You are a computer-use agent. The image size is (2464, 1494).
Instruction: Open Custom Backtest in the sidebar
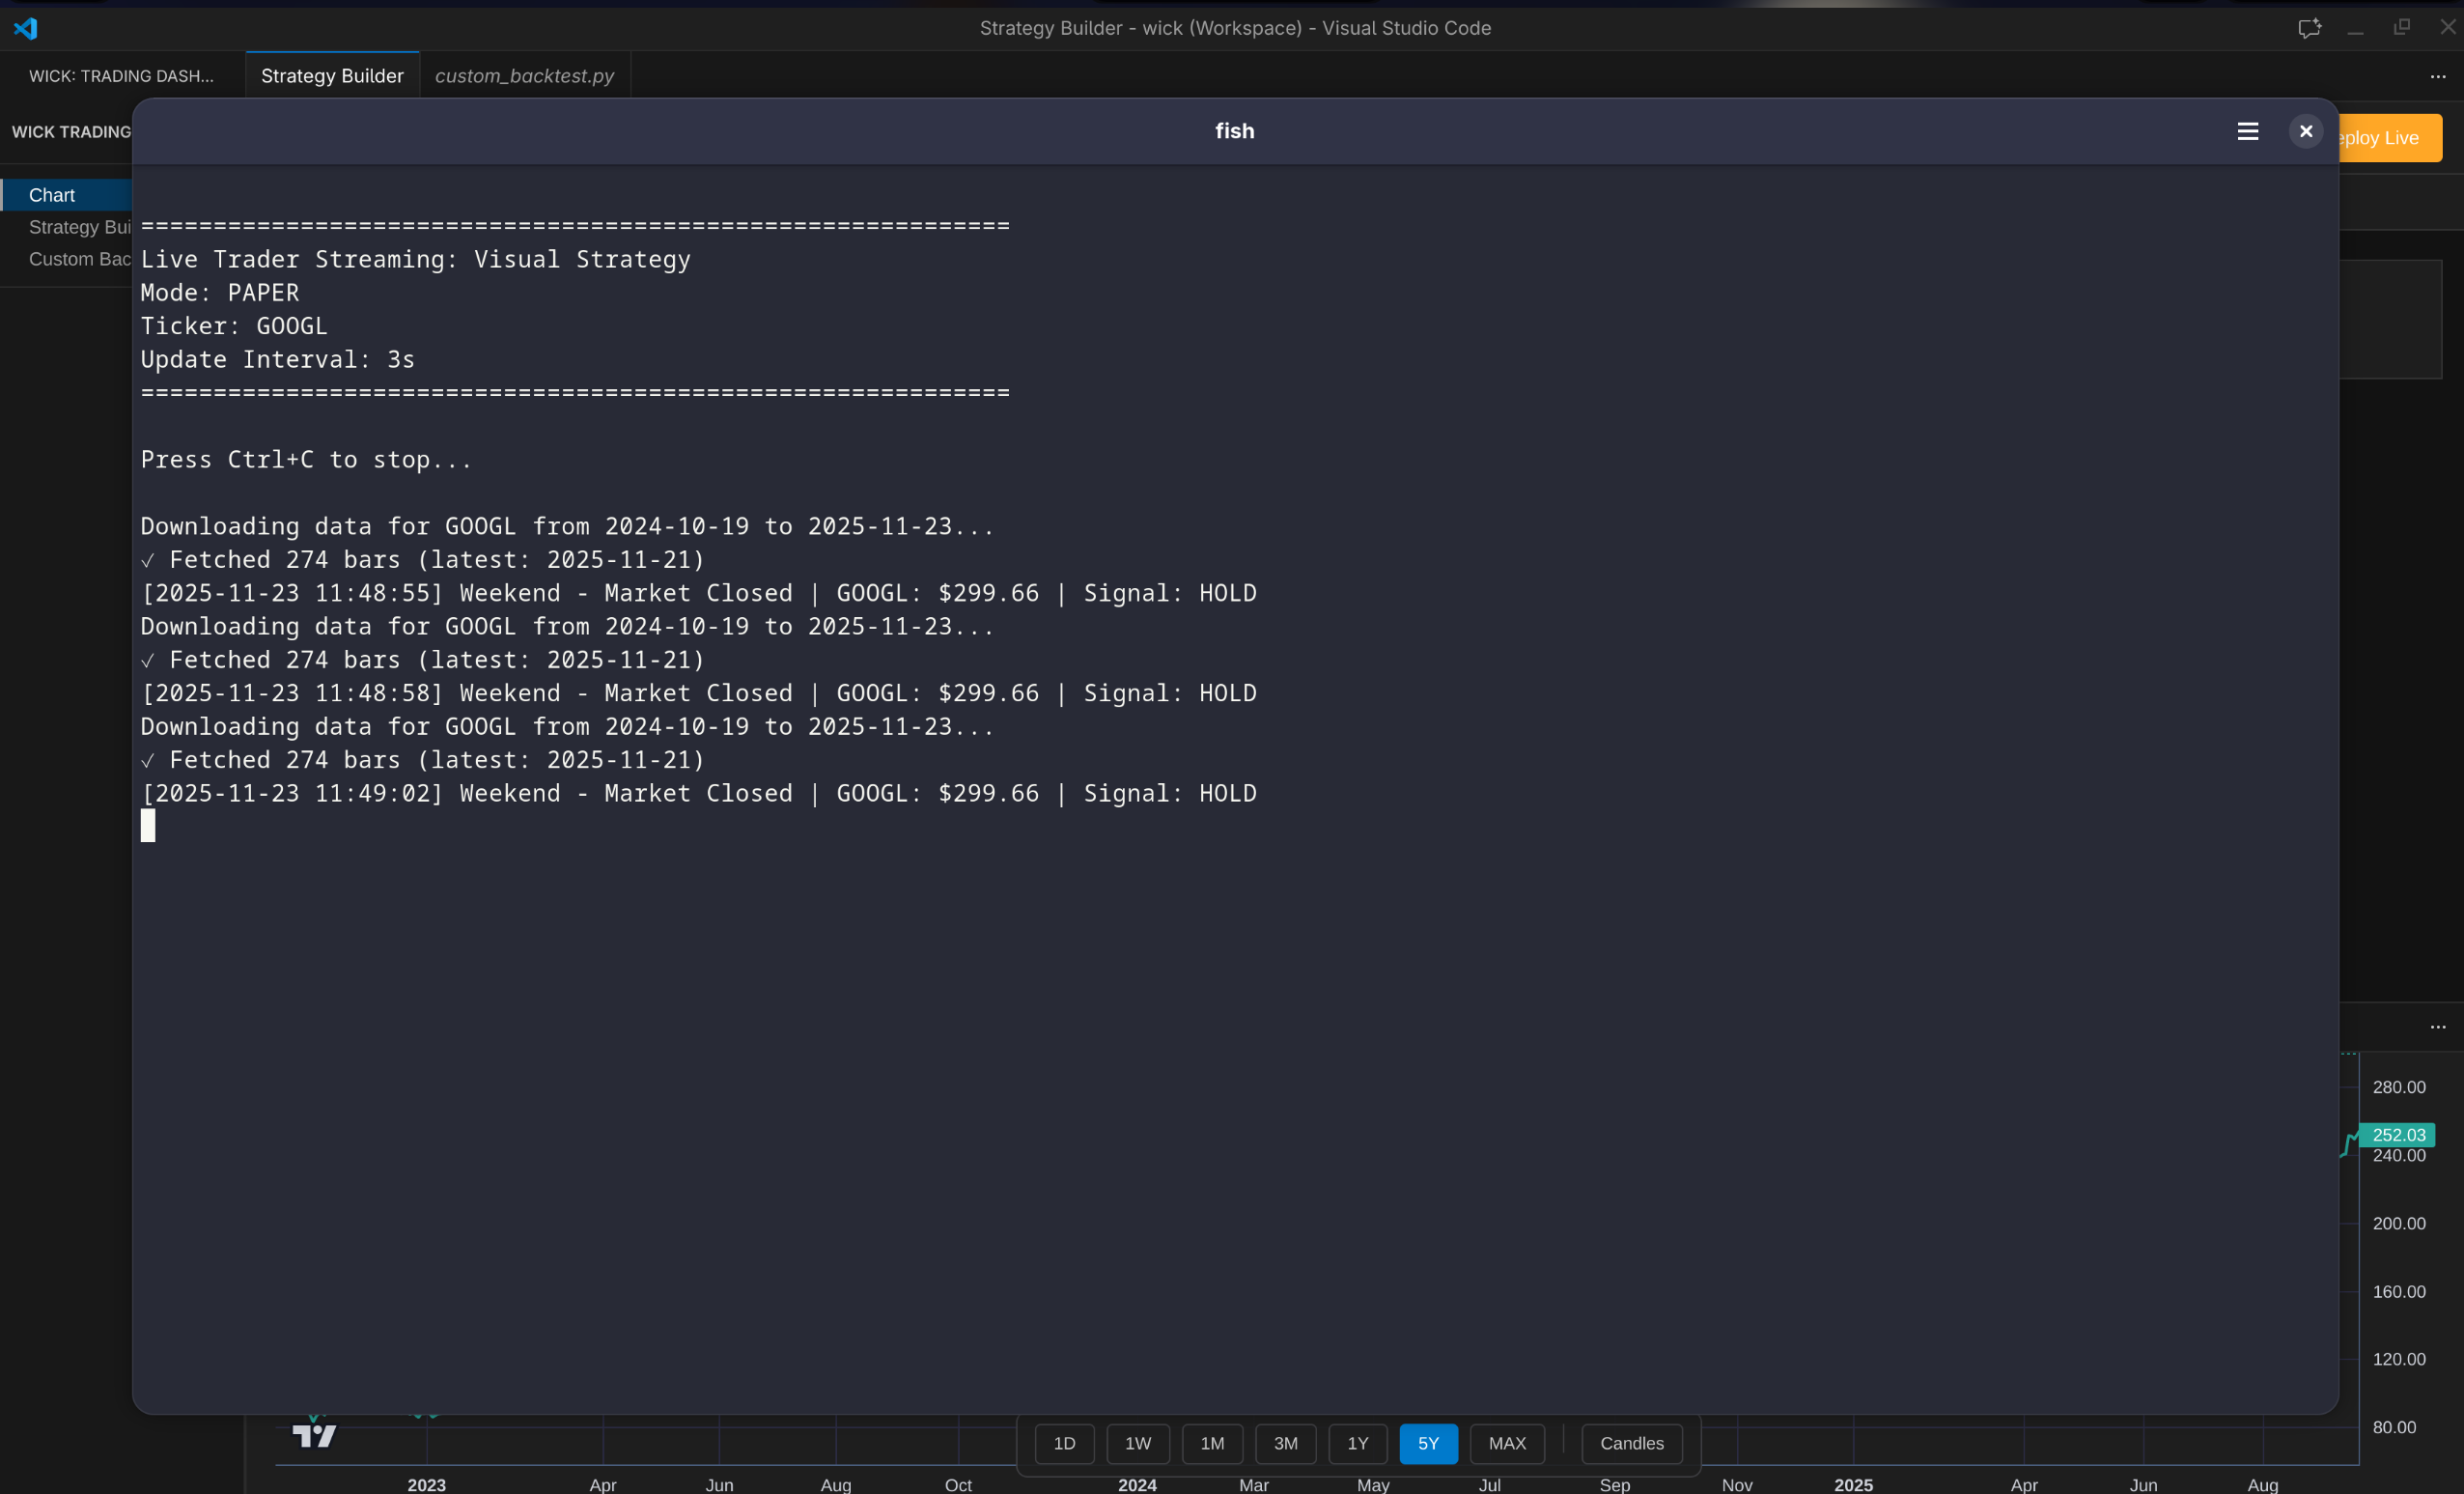click(80, 259)
